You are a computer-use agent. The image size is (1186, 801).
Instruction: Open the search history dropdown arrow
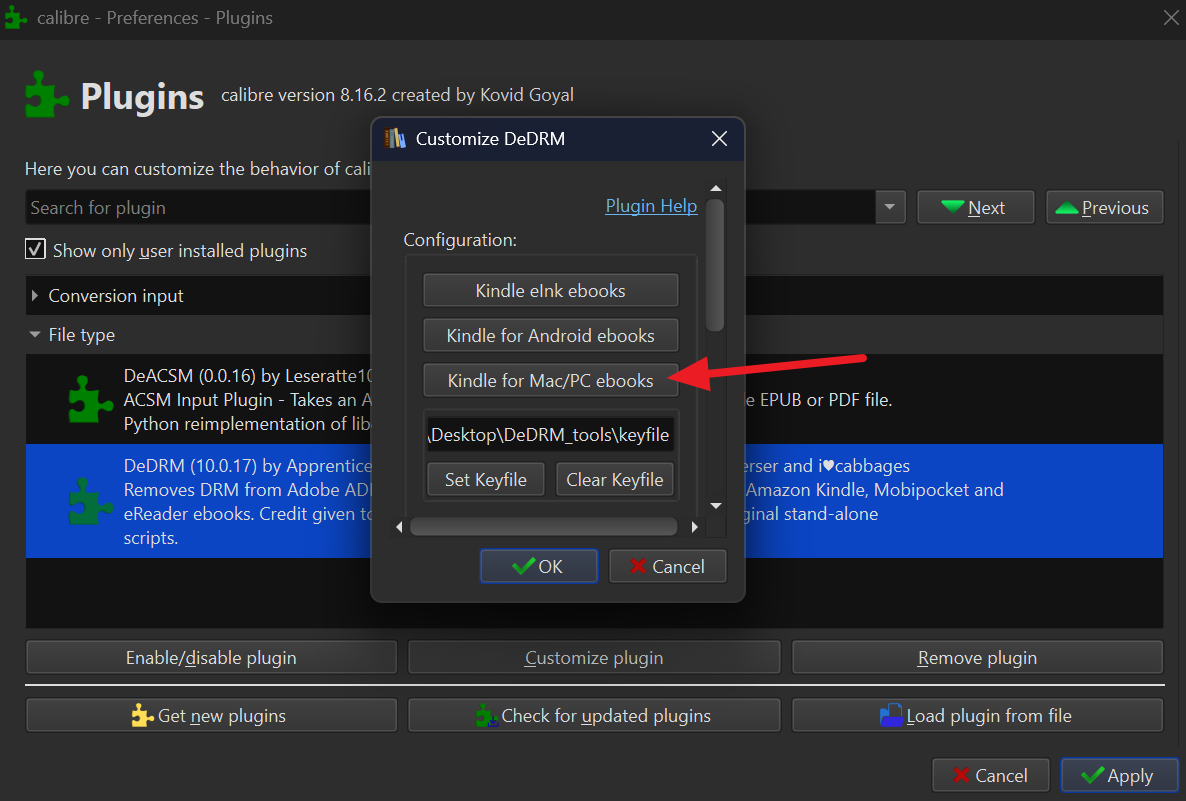890,208
